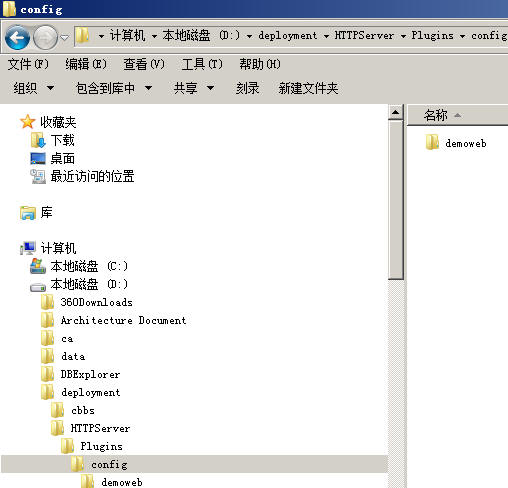Open the 工具(T) menu
Screen dimensions: 508x488
coord(202,64)
